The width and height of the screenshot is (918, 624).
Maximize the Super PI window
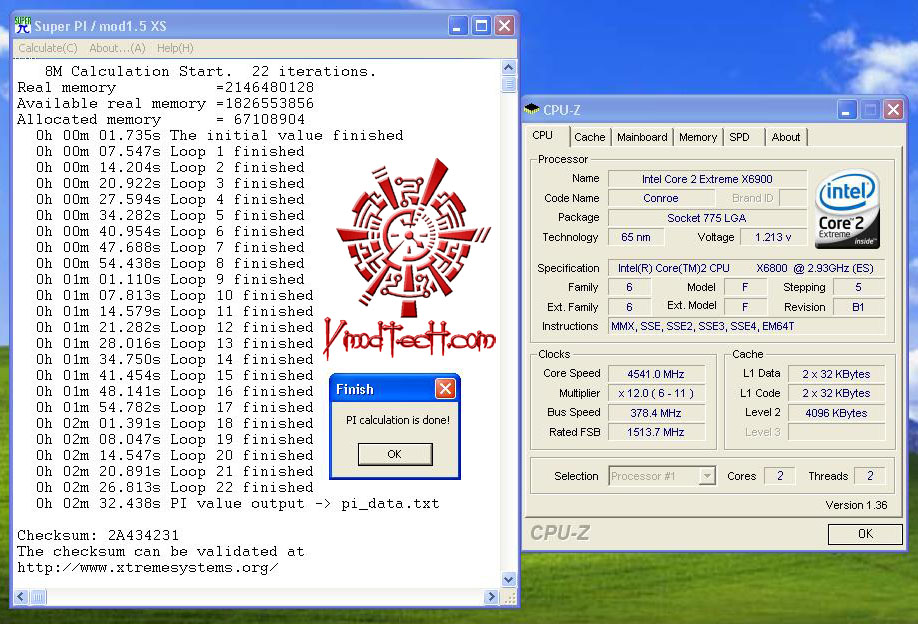coord(481,26)
